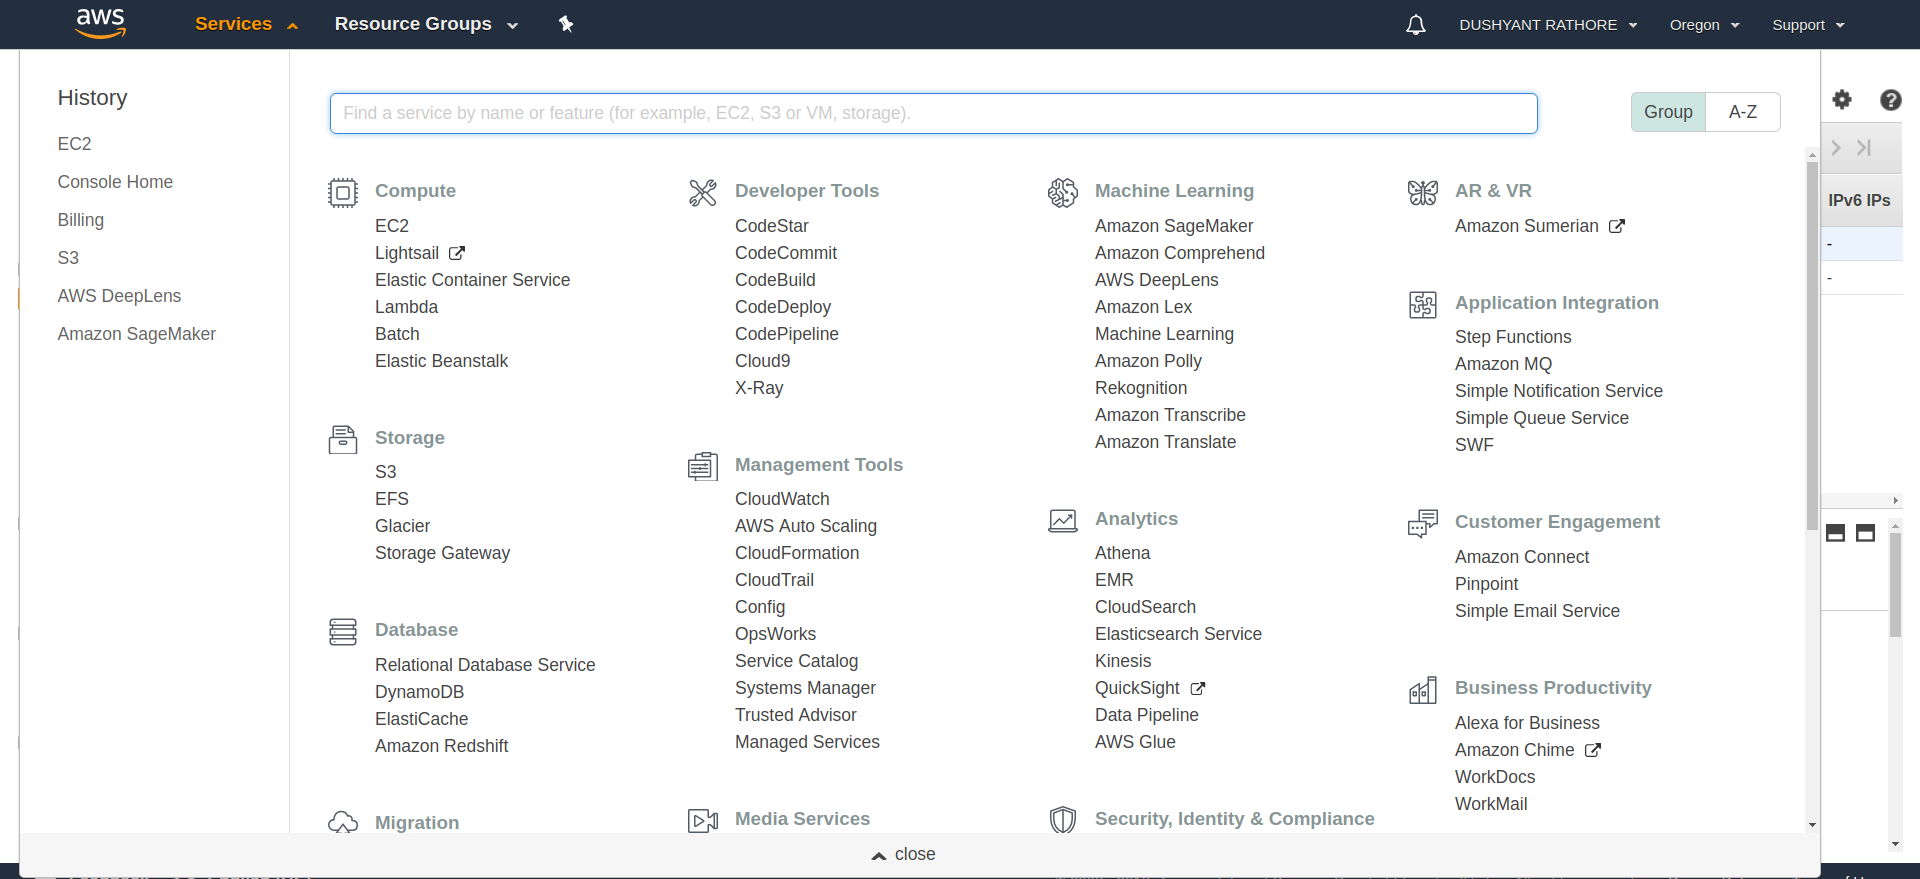Open Console Home from History
This screenshot has width=1920, height=879.
(115, 182)
